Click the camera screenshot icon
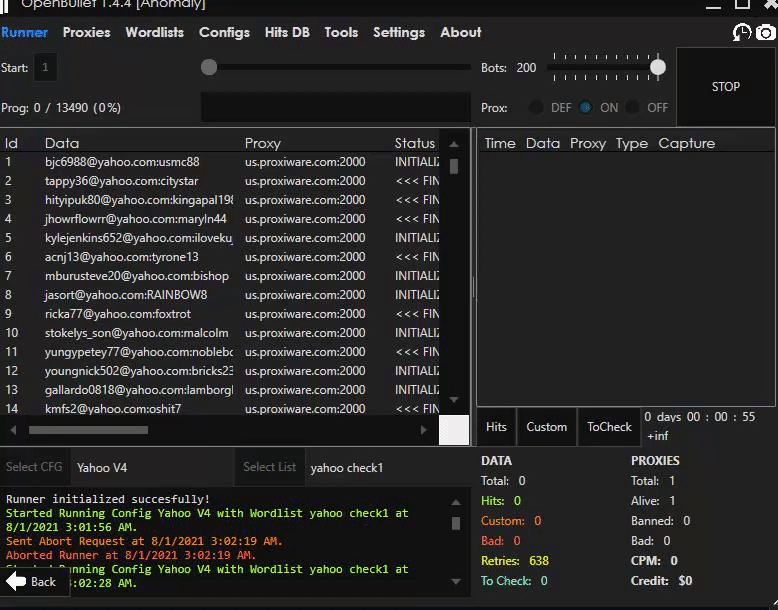Viewport: 778px width, 610px height. [766, 33]
